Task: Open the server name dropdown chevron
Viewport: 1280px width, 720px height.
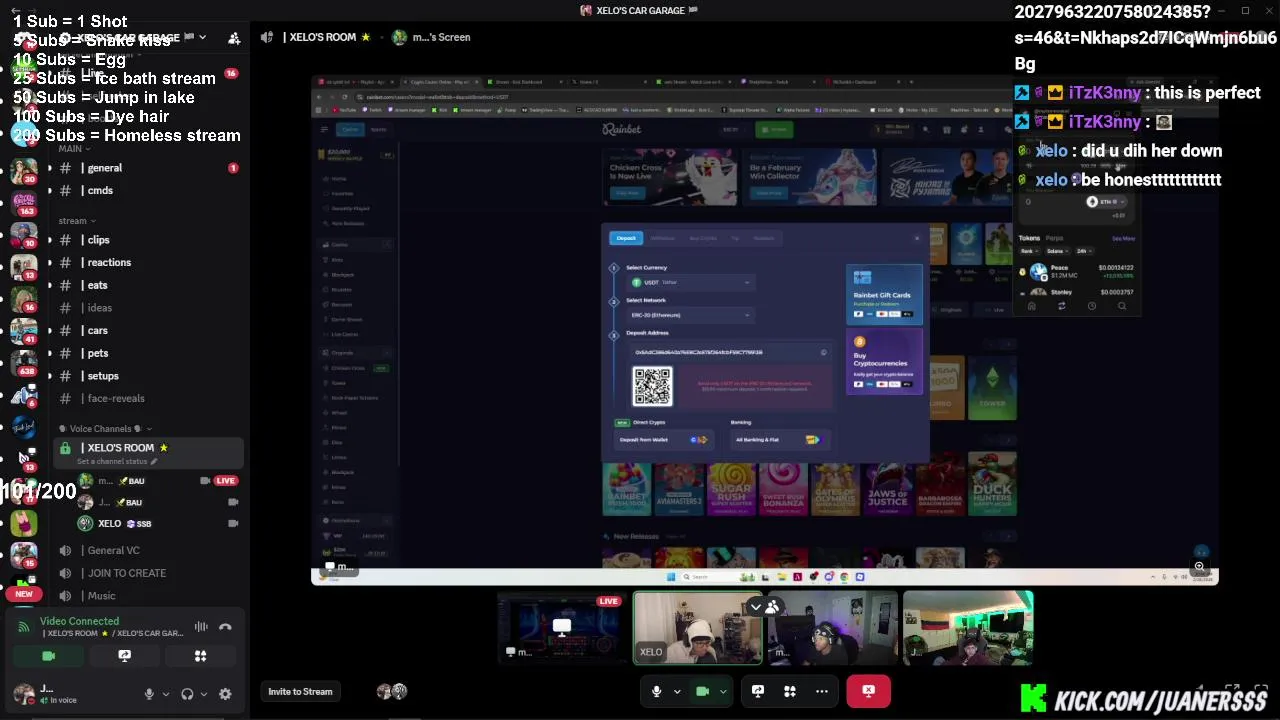Action: point(202,38)
